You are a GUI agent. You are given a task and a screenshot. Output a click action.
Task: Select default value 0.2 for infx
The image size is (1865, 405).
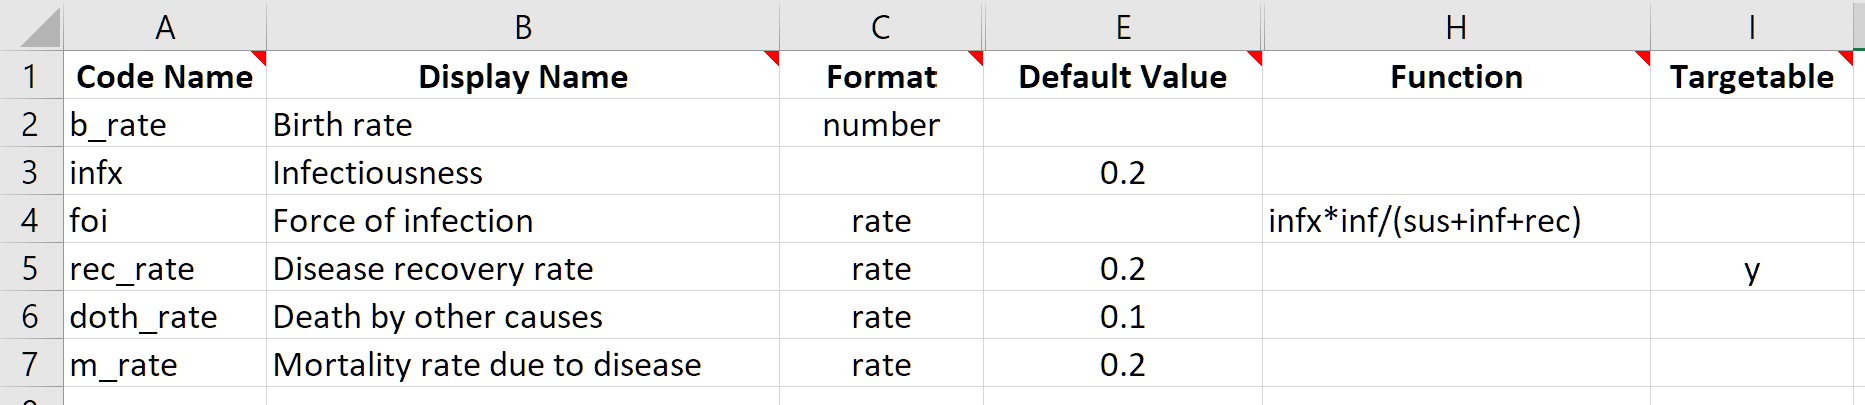[x=1123, y=171]
